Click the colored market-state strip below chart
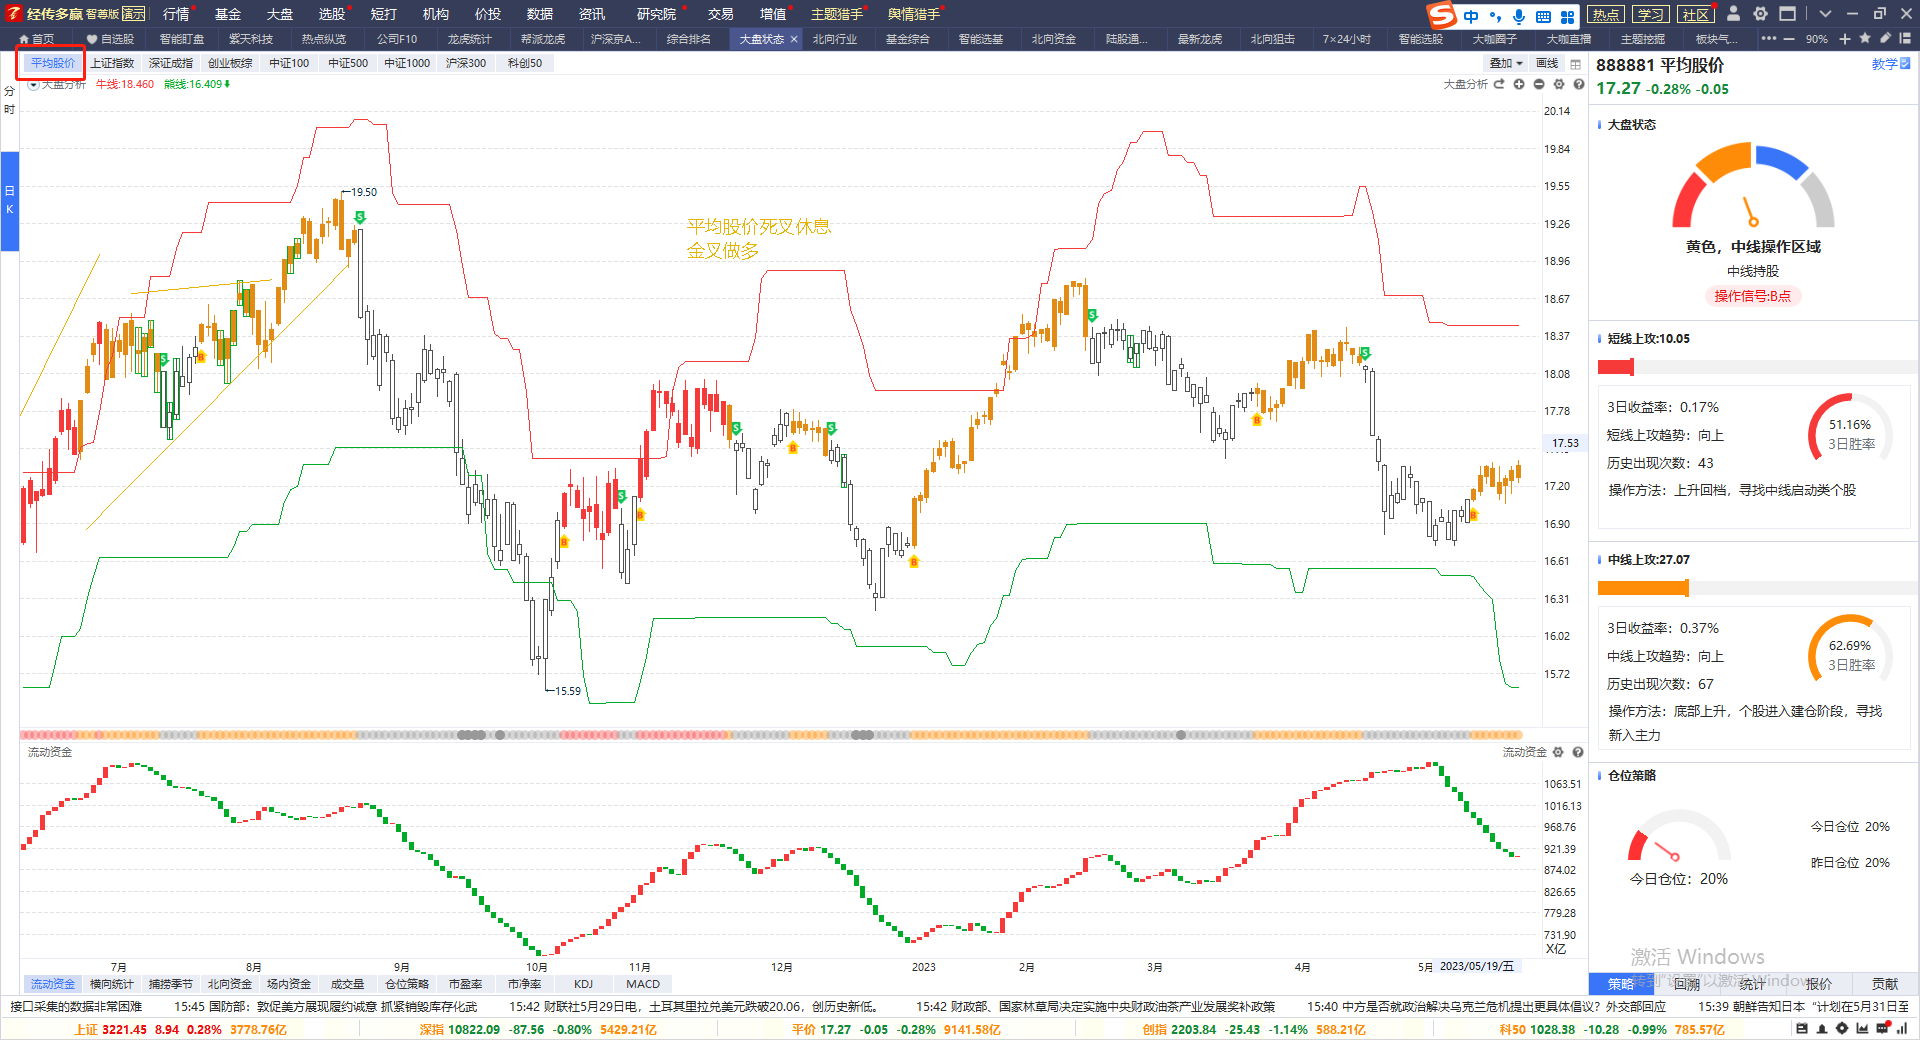 point(770,735)
